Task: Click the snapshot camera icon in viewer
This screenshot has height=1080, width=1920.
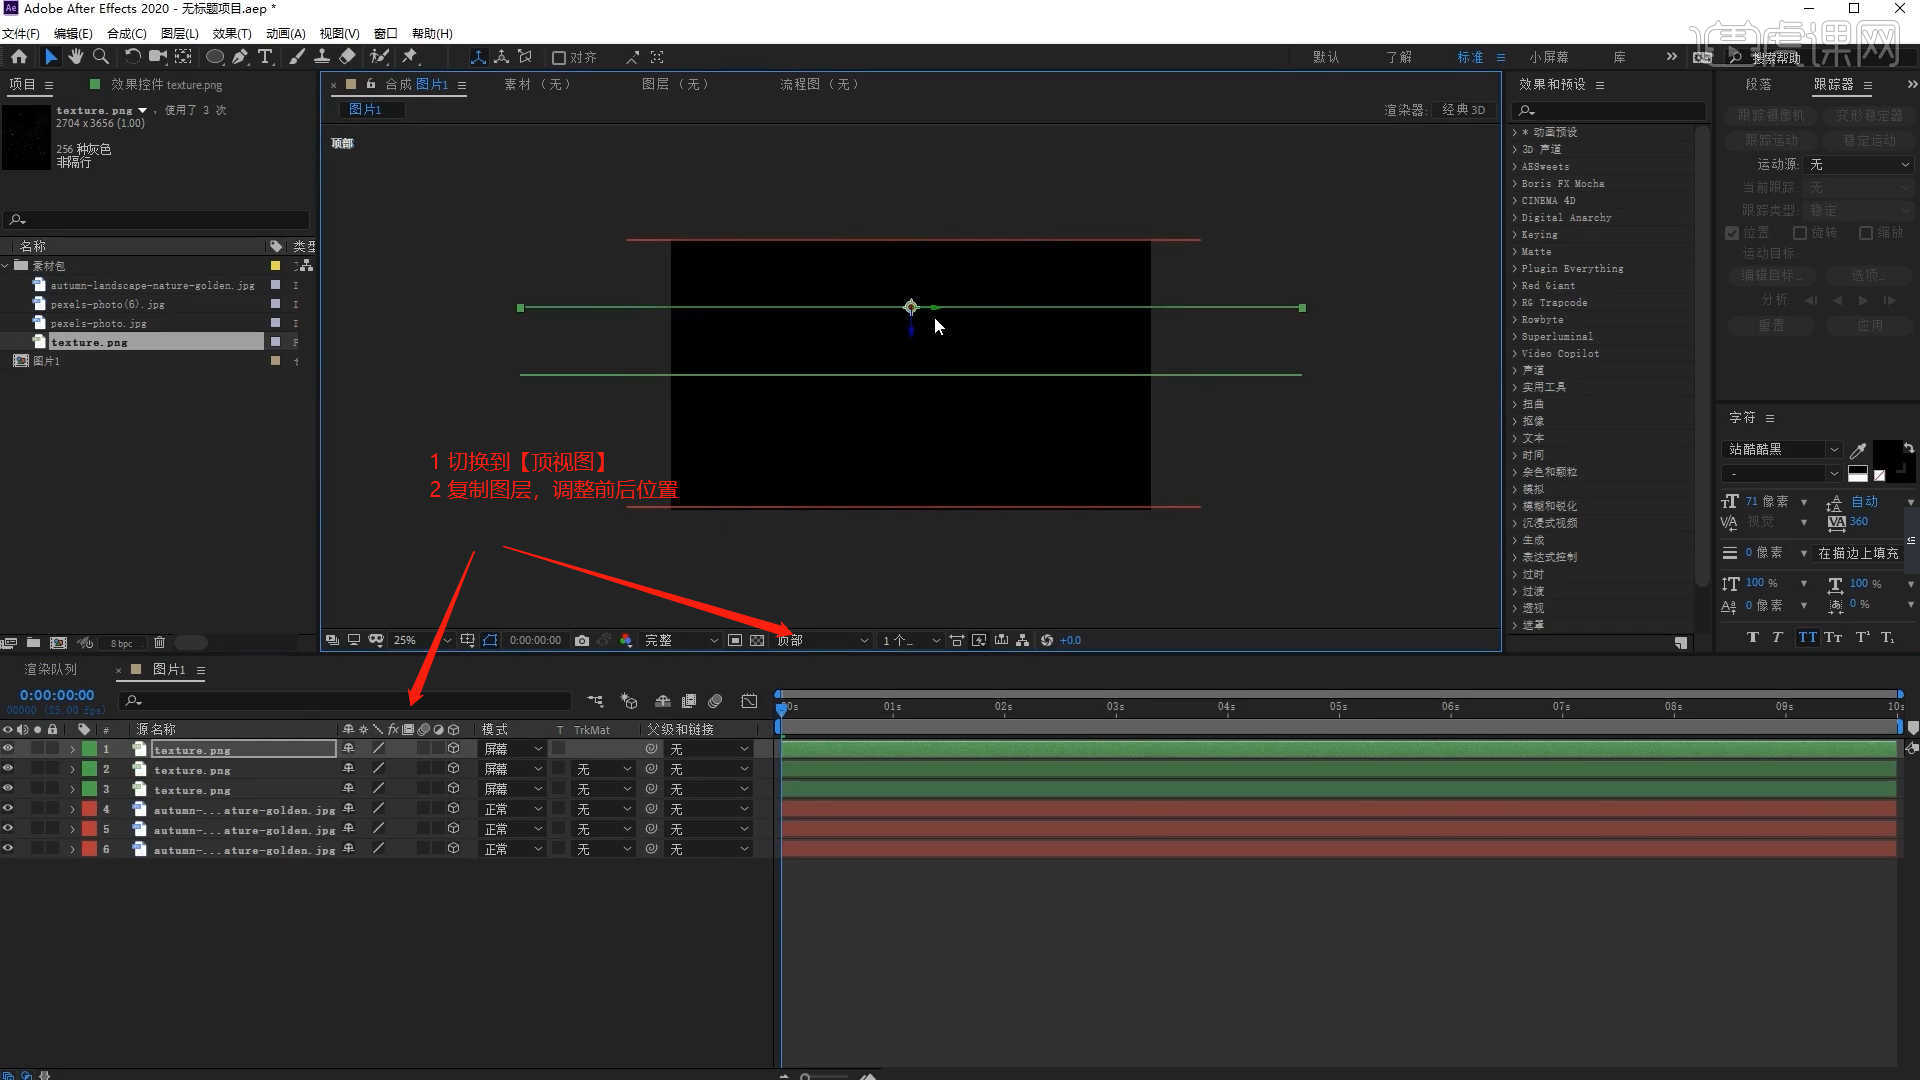Action: pyautogui.click(x=582, y=640)
